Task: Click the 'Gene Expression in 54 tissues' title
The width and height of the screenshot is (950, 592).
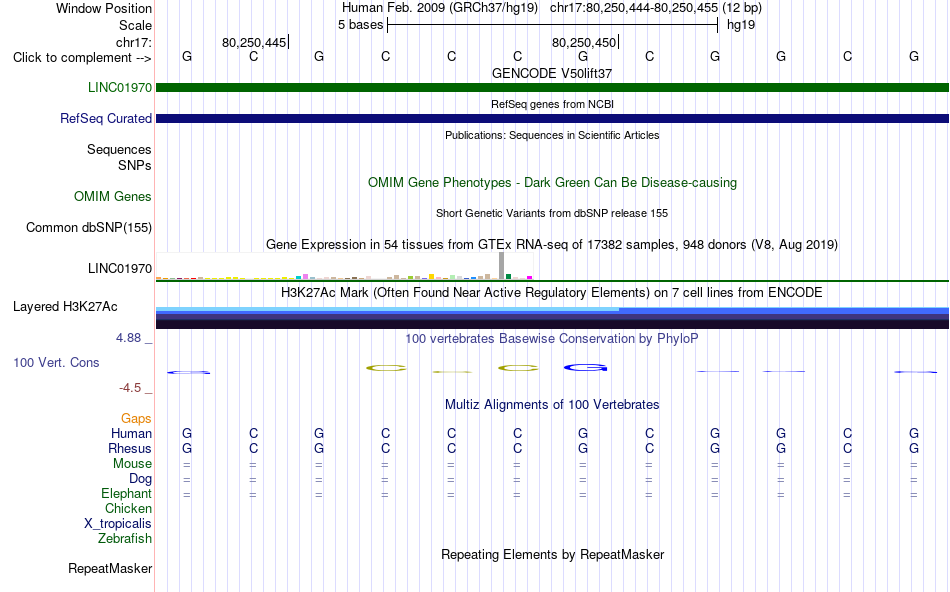Action: click(552, 244)
